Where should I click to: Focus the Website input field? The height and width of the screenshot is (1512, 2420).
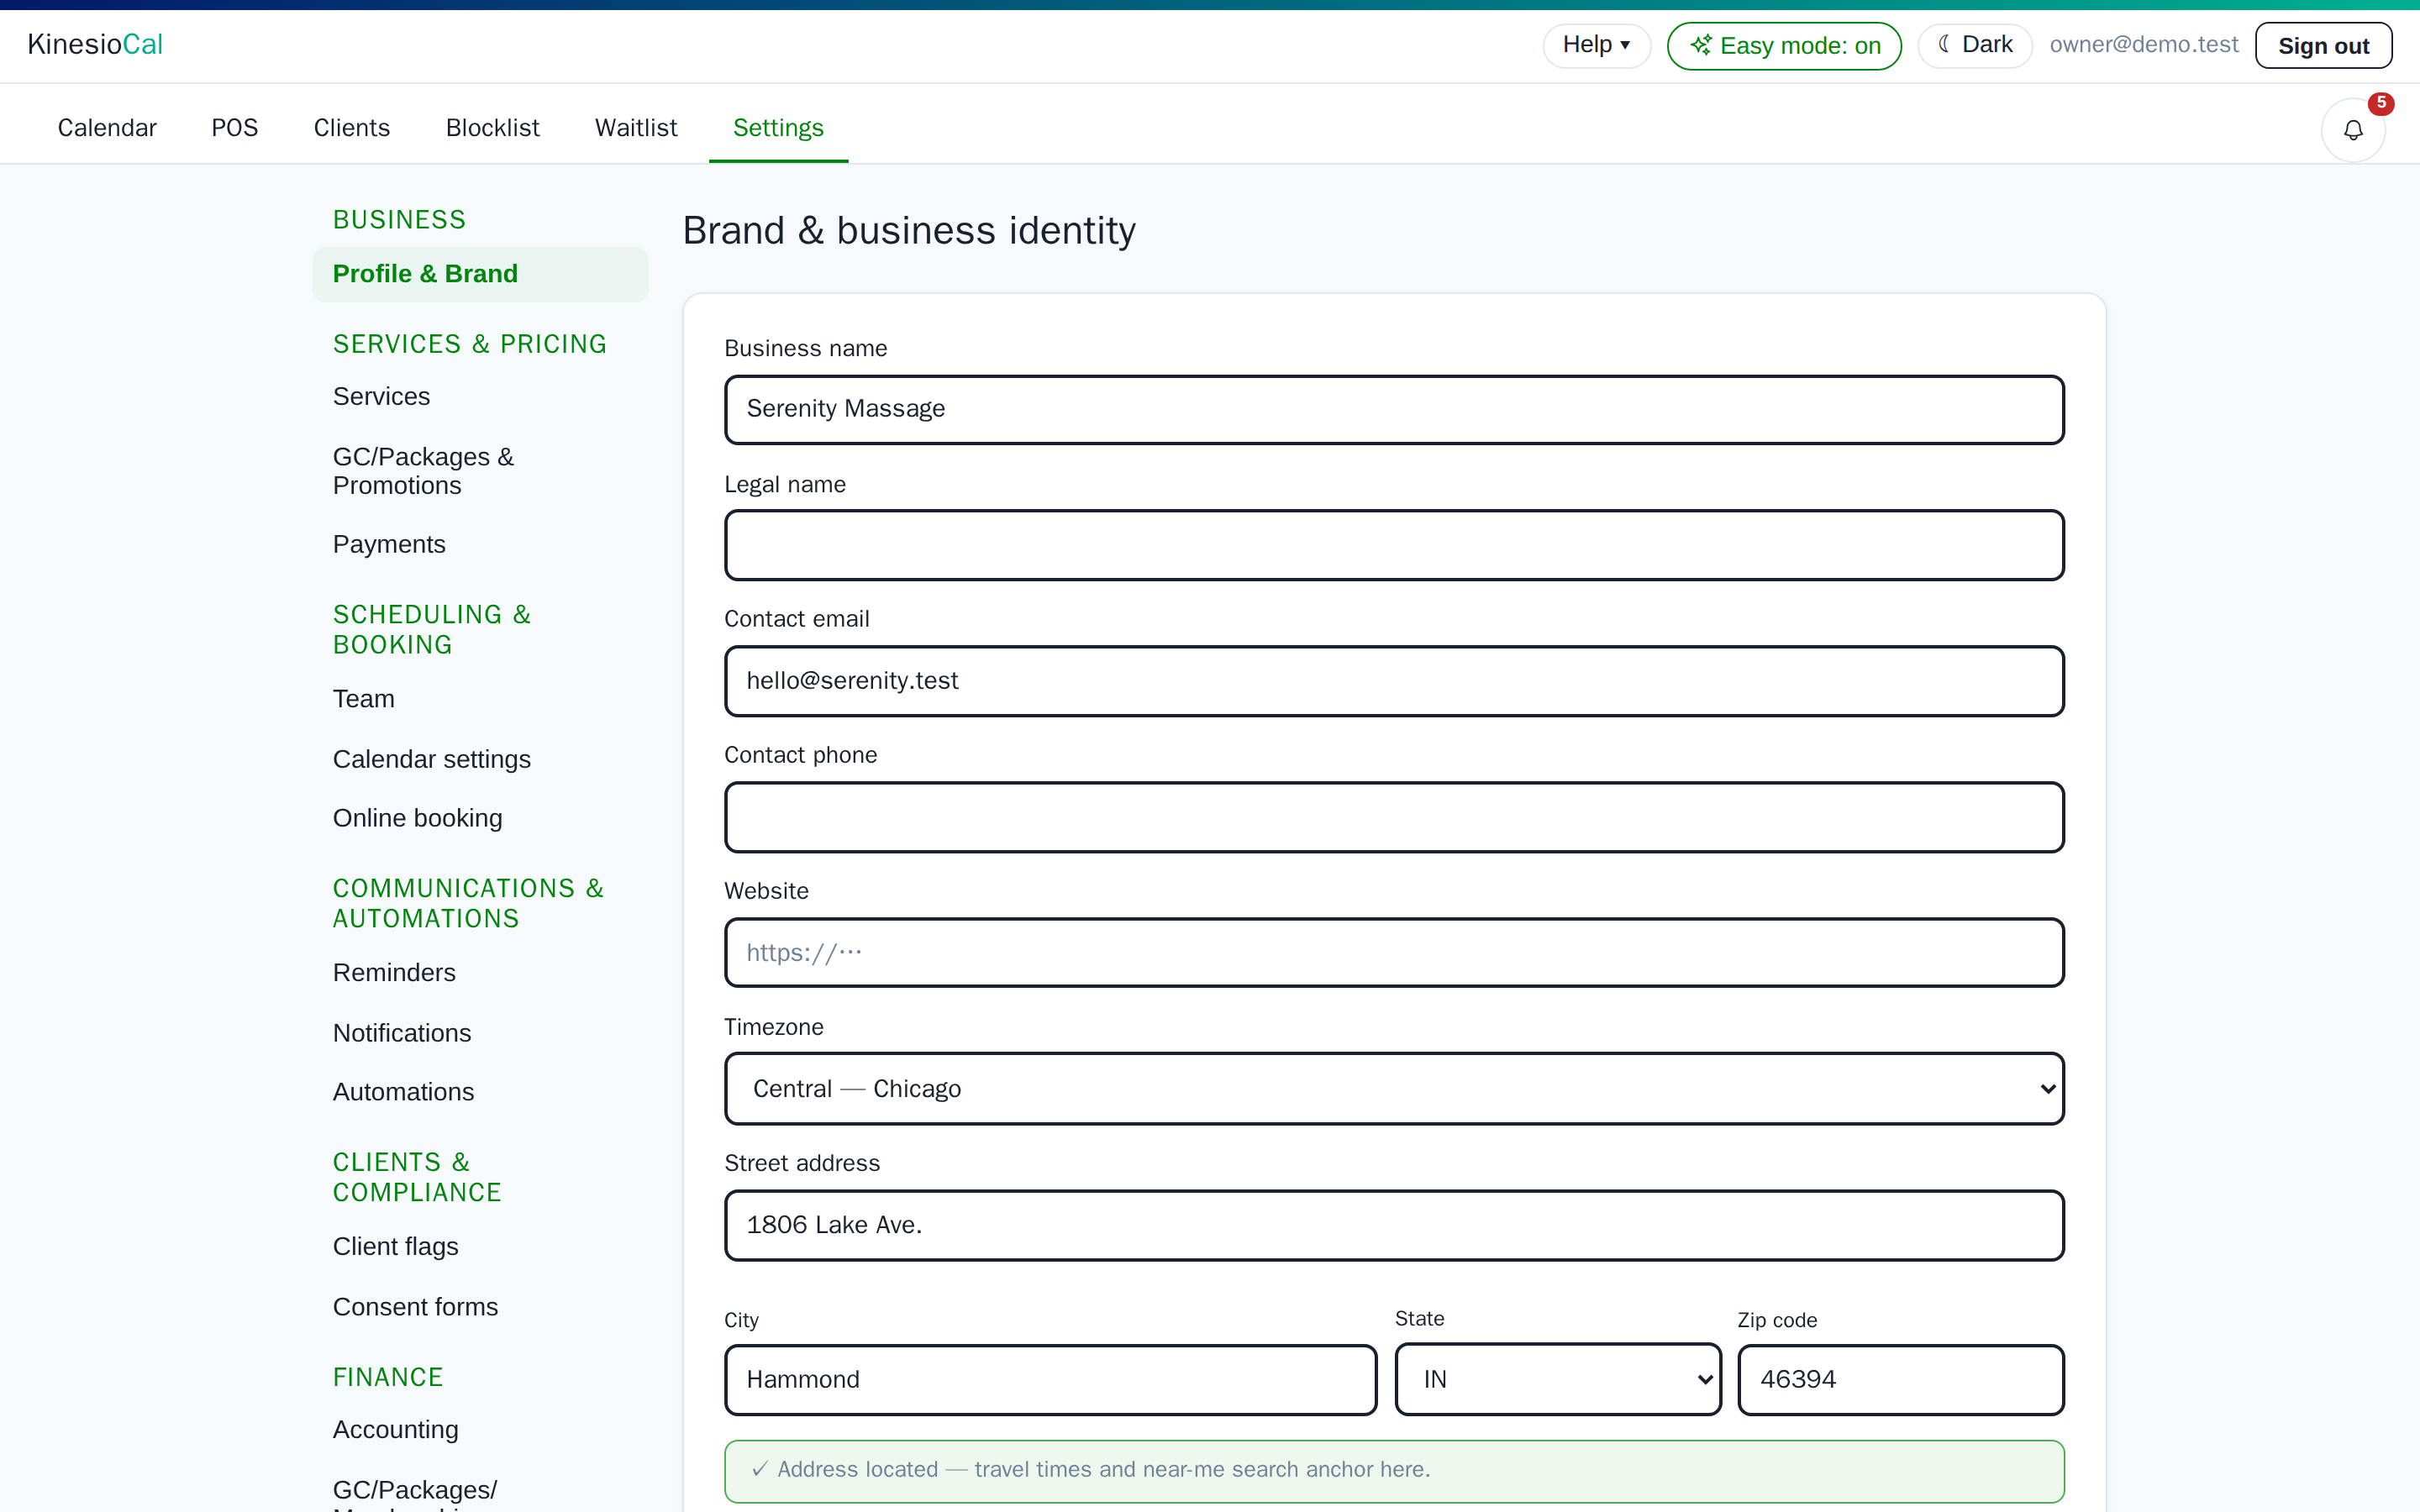[1394, 953]
